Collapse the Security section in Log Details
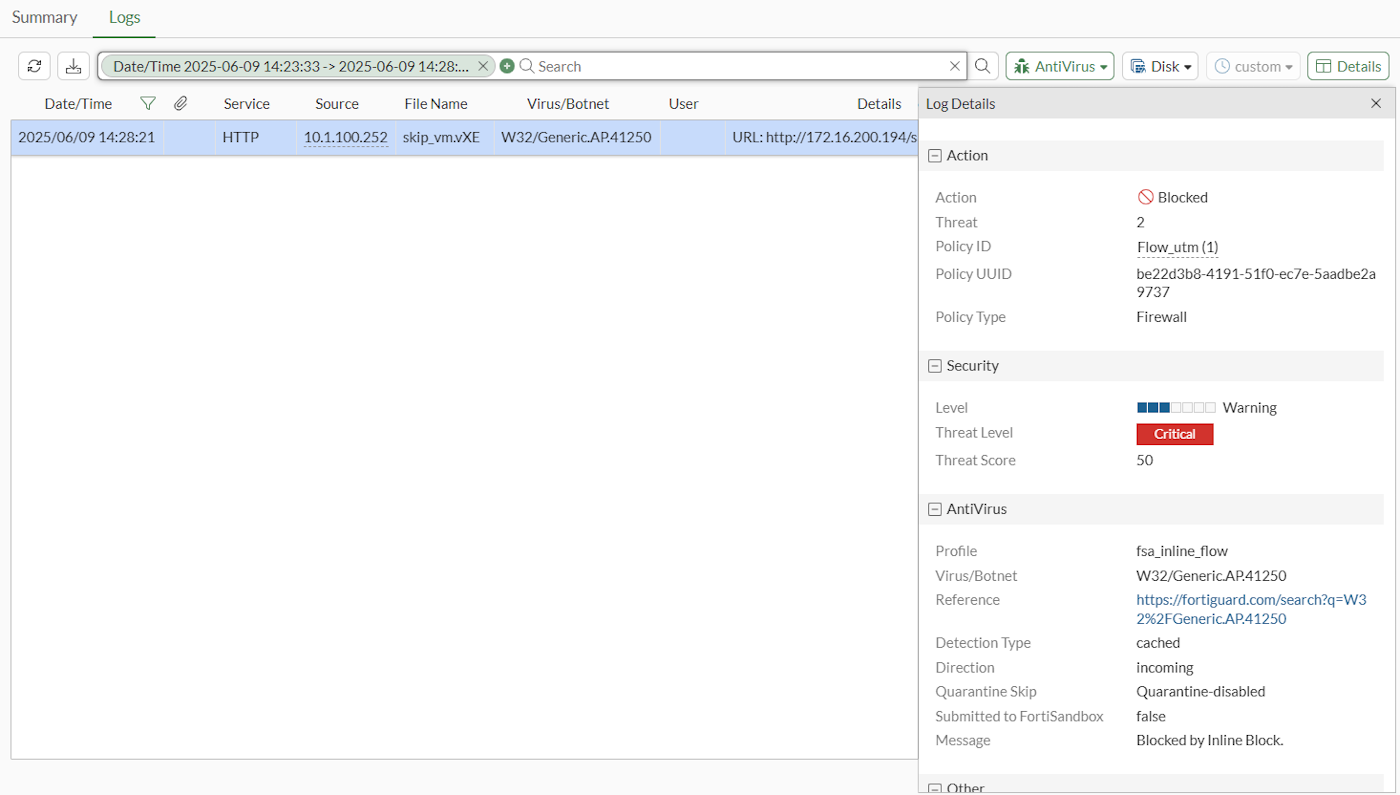 [935, 365]
